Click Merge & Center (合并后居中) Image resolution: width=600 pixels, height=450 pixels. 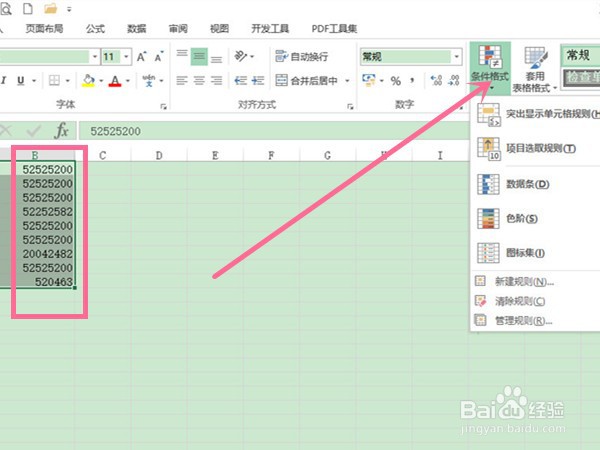point(307,80)
